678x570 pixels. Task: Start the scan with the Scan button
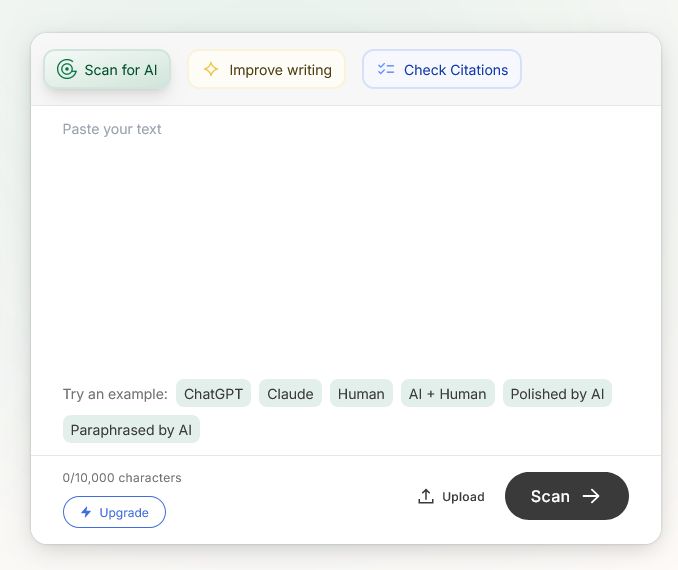coord(566,496)
